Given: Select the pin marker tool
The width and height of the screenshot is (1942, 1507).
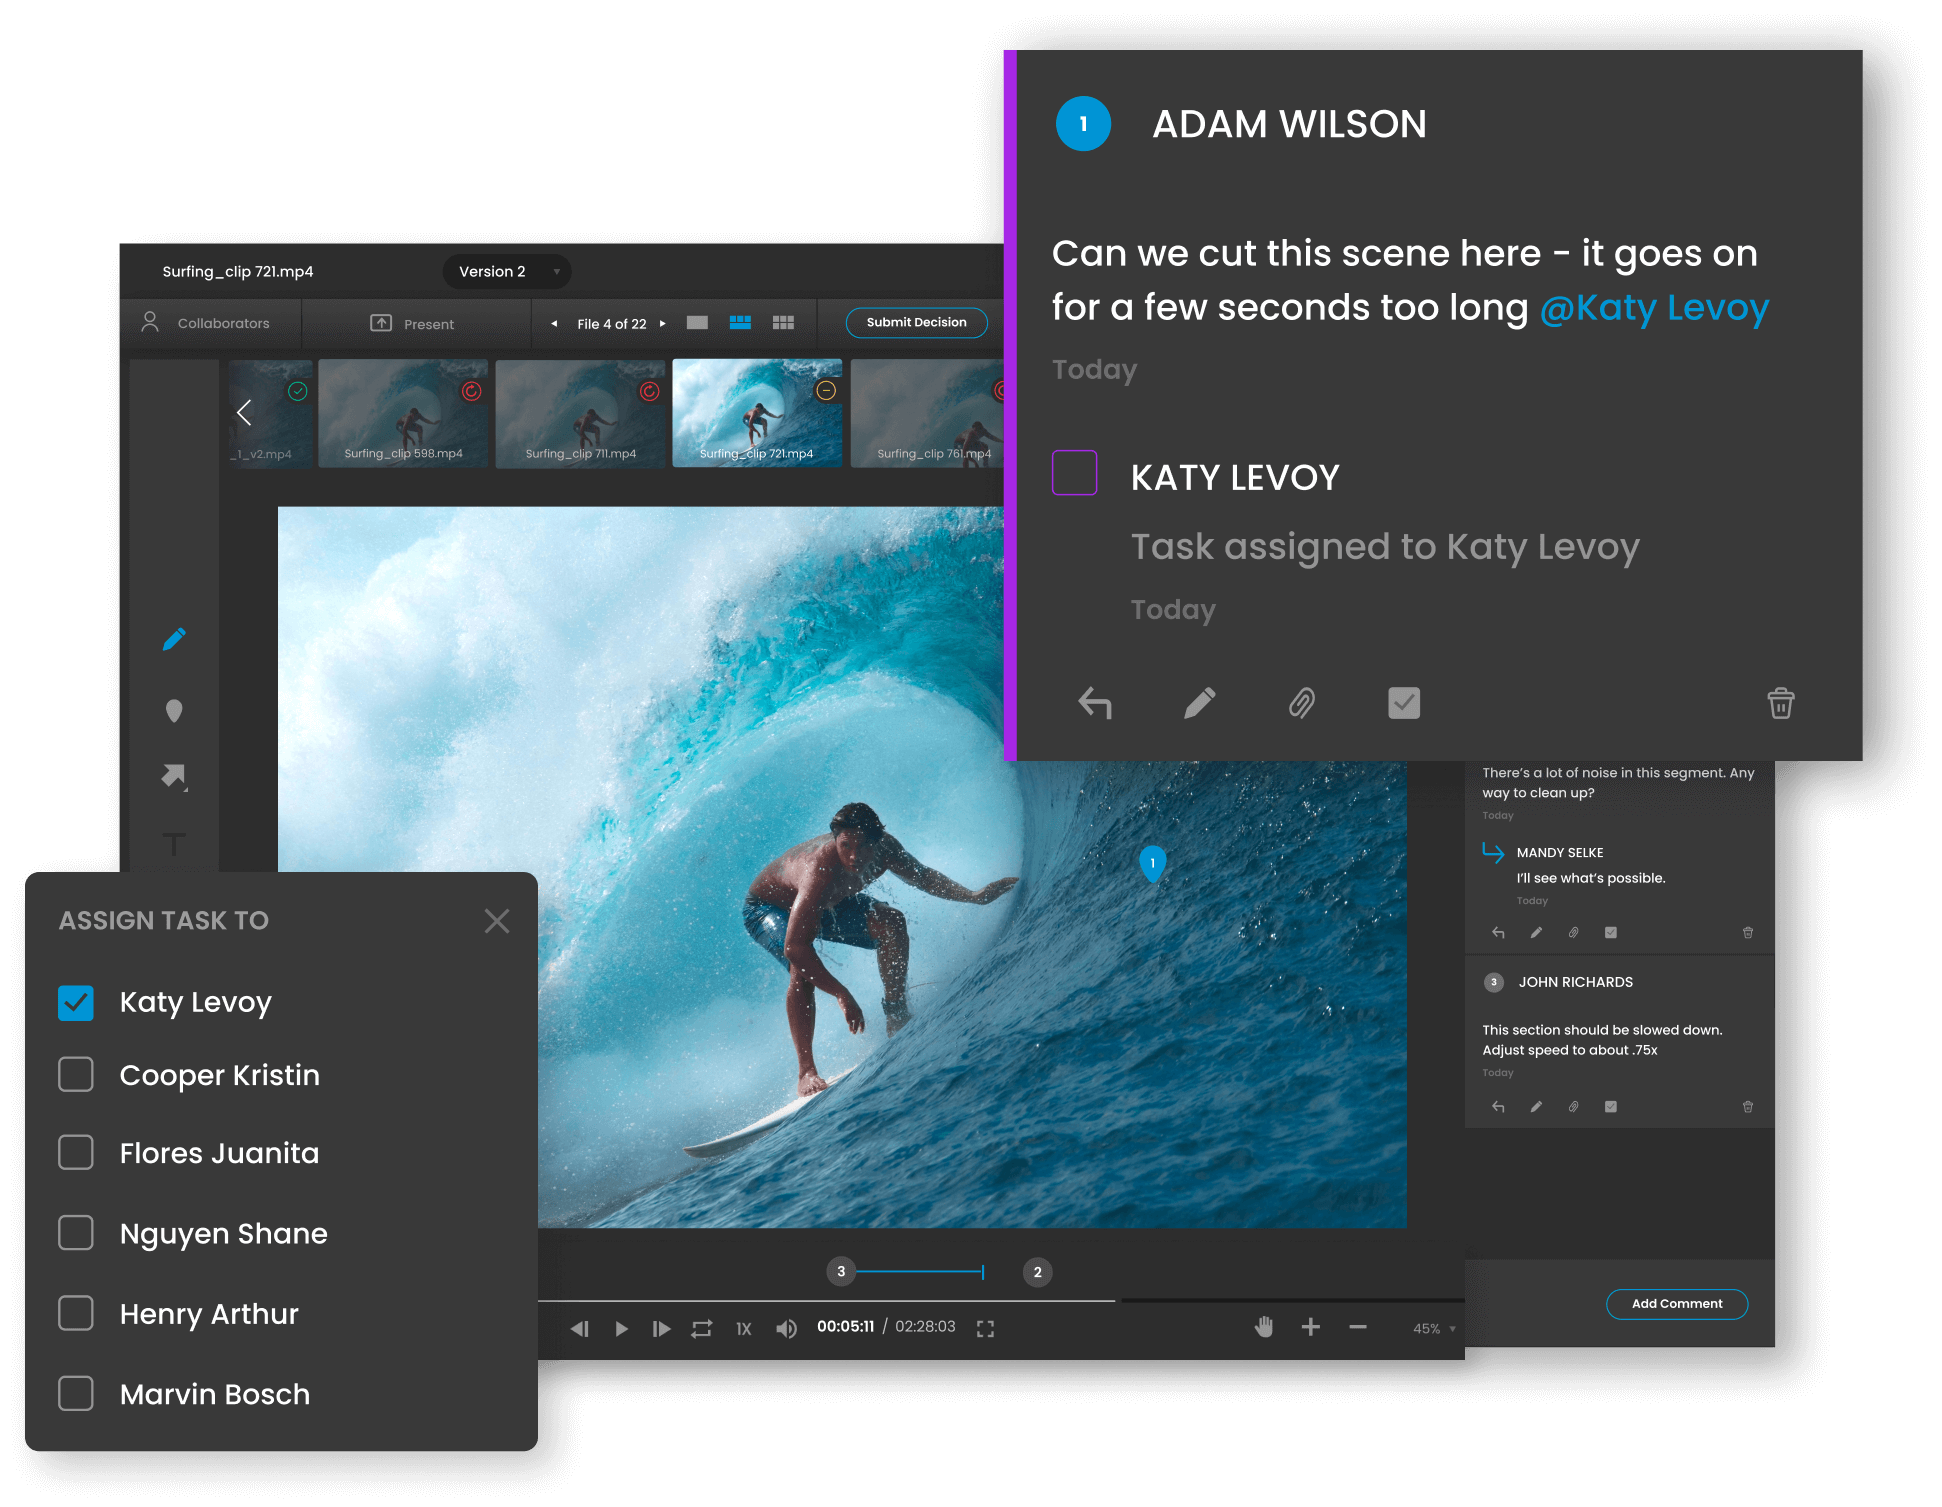Looking at the screenshot, I should [174, 711].
